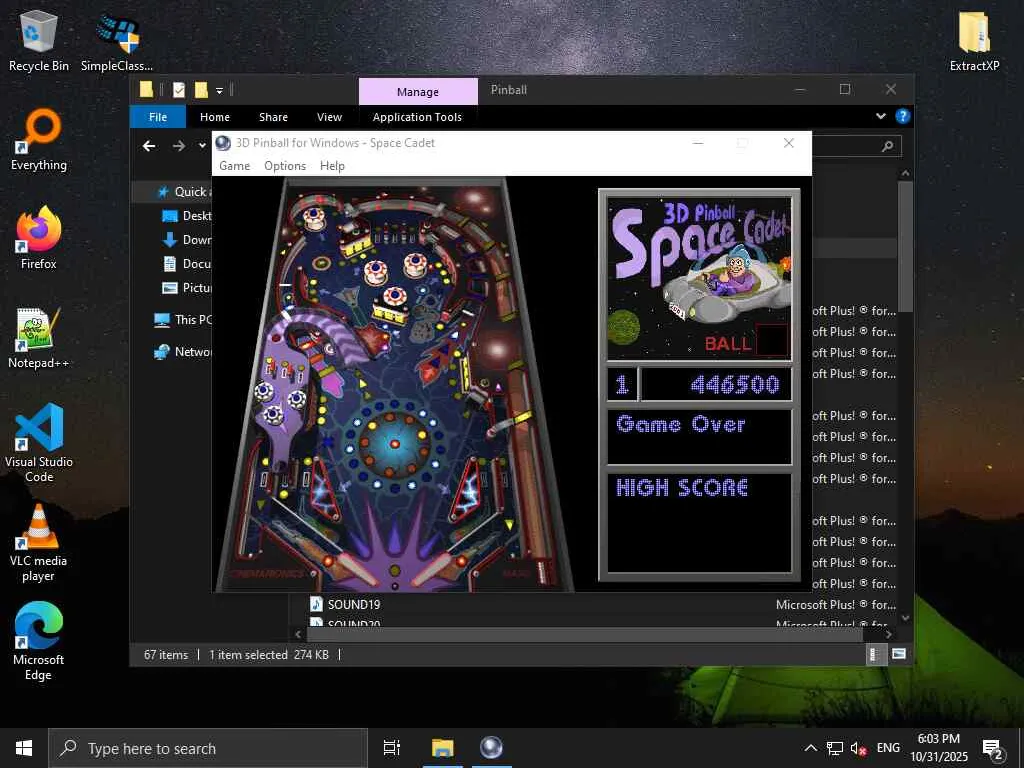The height and width of the screenshot is (768, 1024).
Task: Click the '1 item selected 274 KB' status text
Action: 268,654
